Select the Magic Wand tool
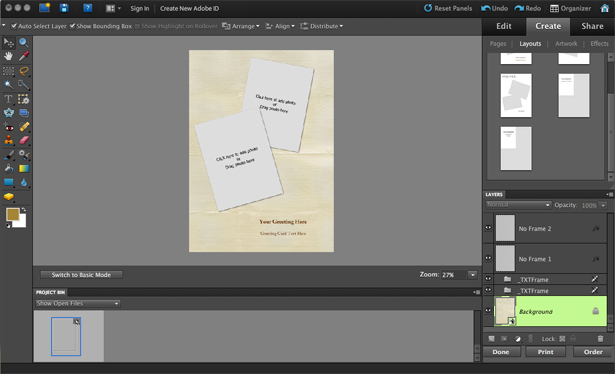615x374 pixels. click(x=8, y=85)
